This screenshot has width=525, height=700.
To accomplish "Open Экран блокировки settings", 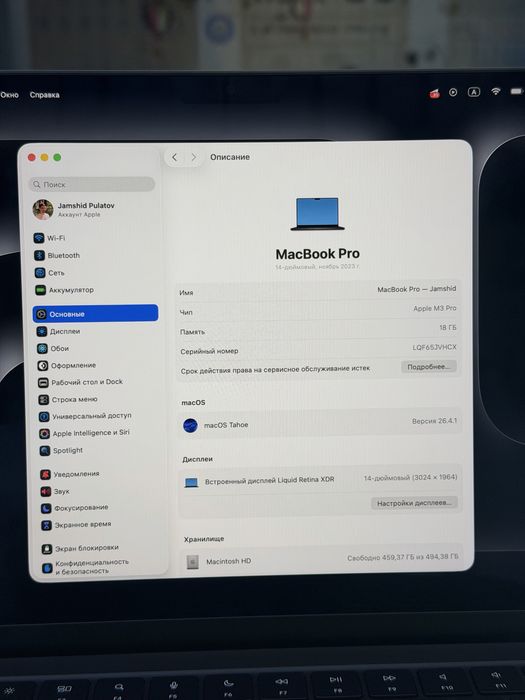I will 80,548.
